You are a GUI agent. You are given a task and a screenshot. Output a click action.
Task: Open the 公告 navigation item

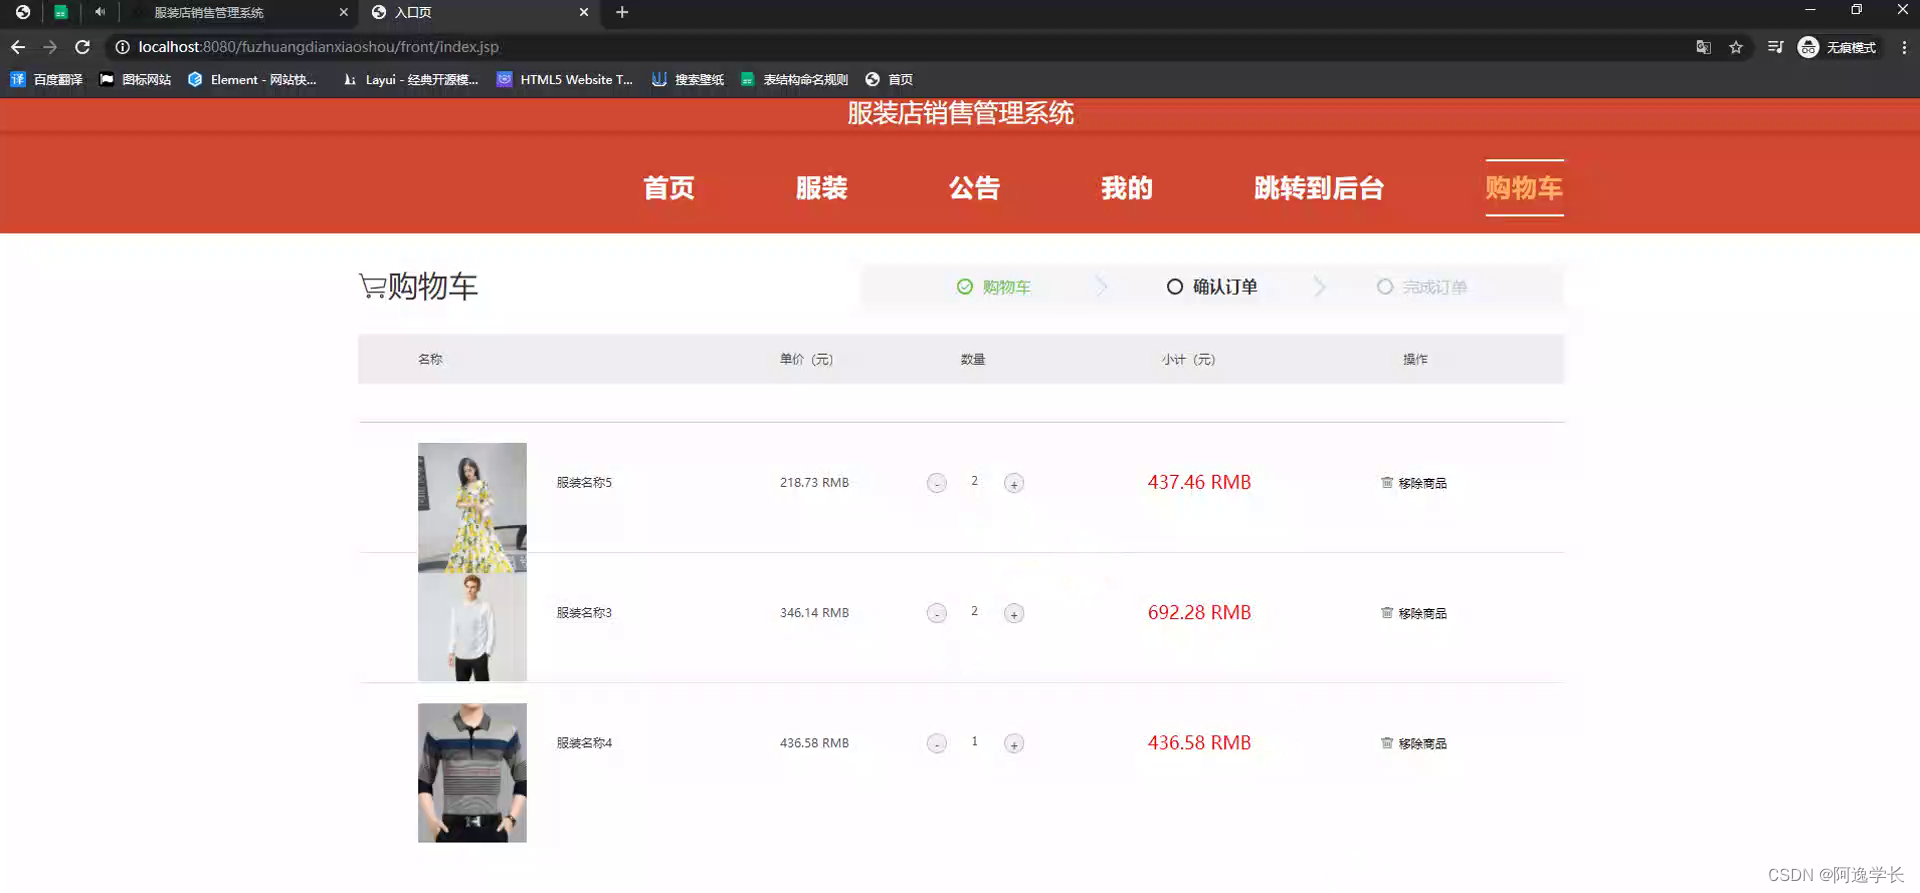coord(974,188)
